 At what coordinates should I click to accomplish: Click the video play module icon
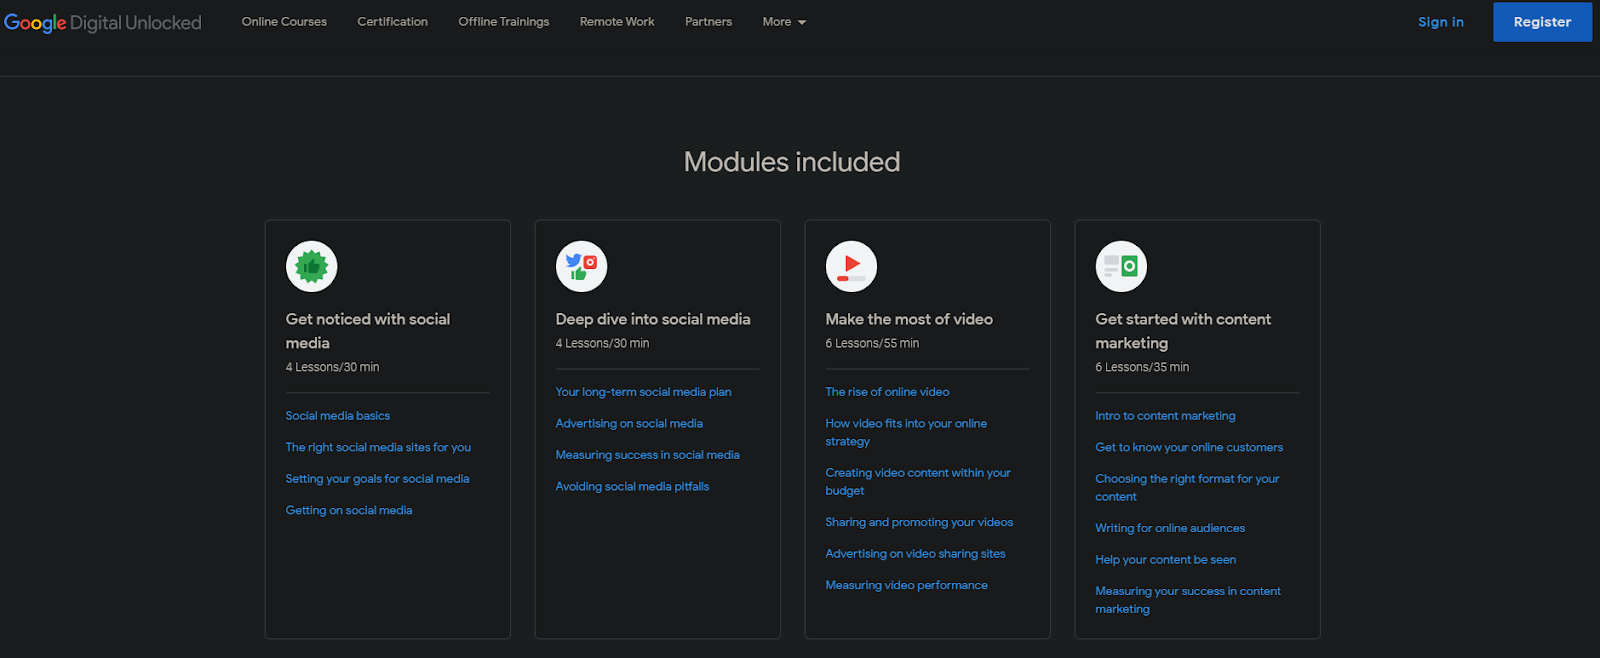851,267
